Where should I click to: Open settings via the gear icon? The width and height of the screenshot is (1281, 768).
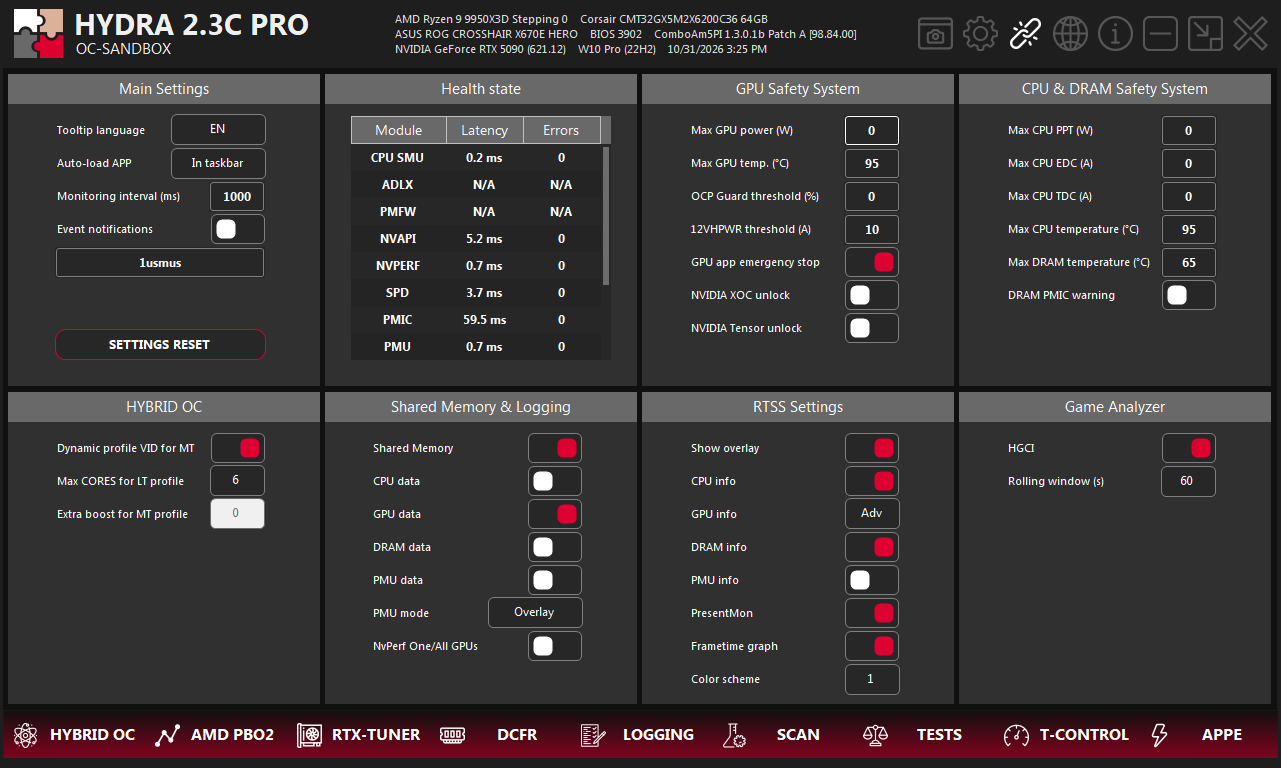pyautogui.click(x=981, y=34)
